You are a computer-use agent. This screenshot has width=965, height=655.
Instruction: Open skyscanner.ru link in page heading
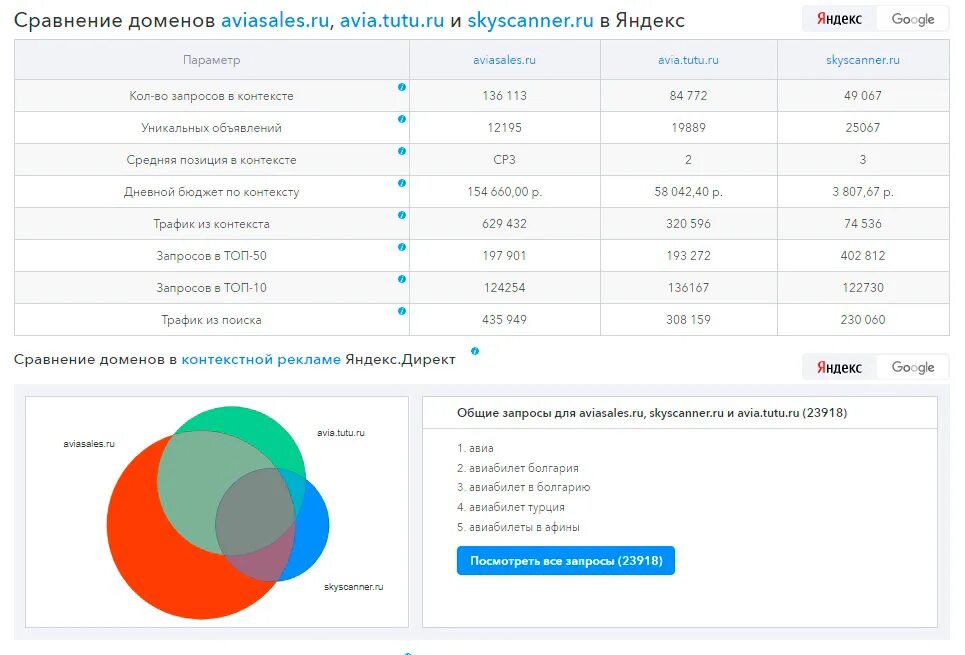pos(531,20)
